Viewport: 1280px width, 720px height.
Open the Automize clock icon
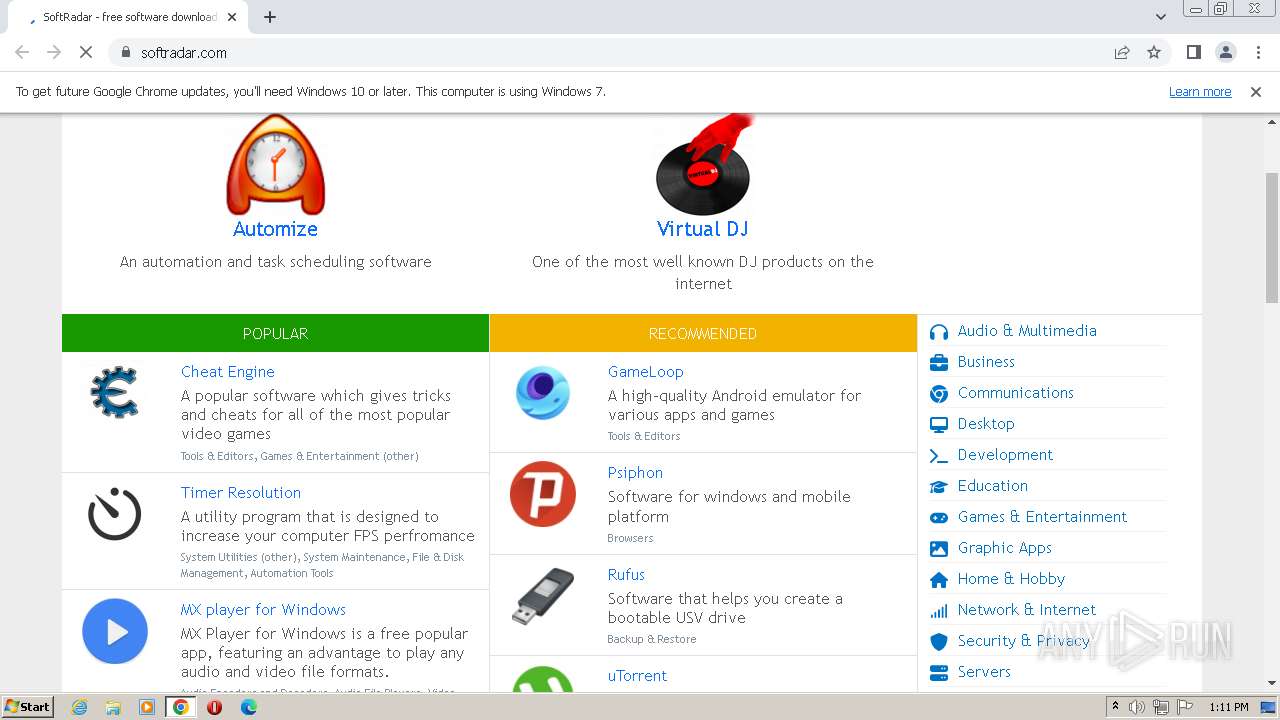275,165
